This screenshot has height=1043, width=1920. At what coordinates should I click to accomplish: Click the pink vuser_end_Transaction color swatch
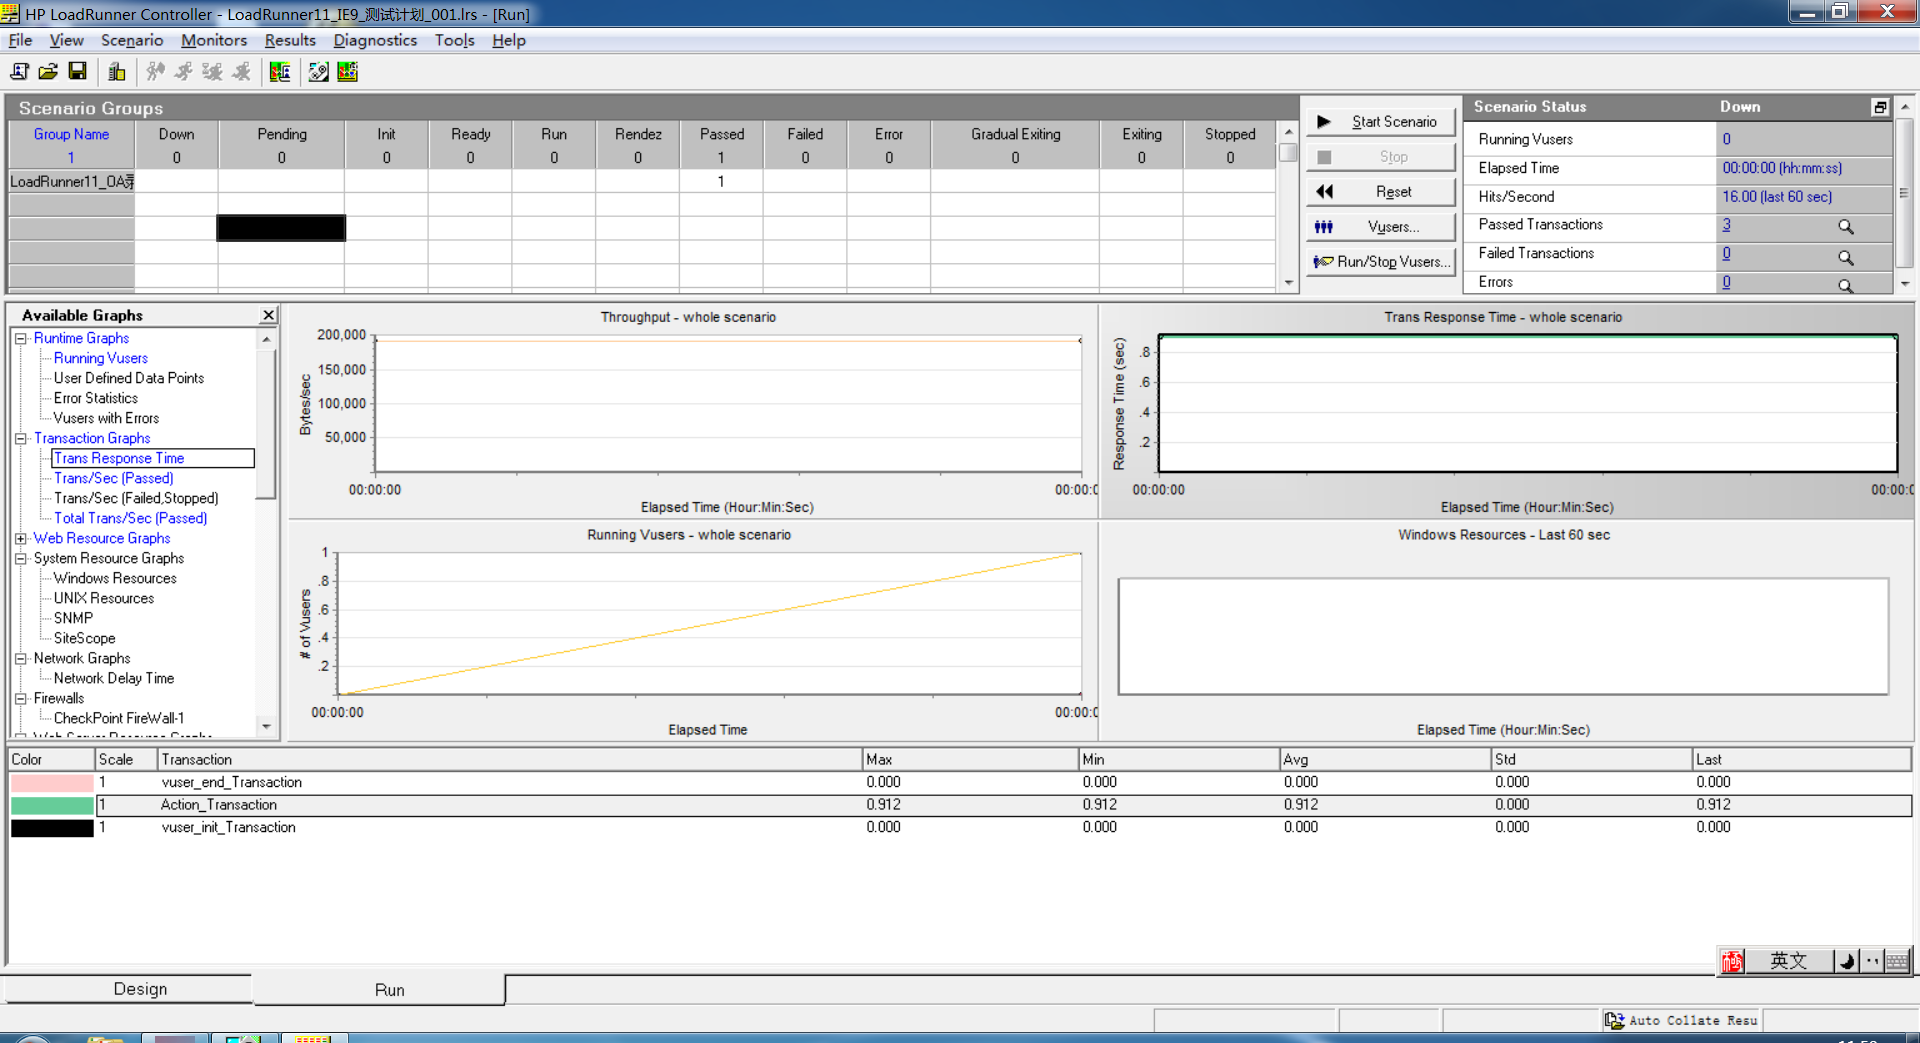tap(52, 783)
